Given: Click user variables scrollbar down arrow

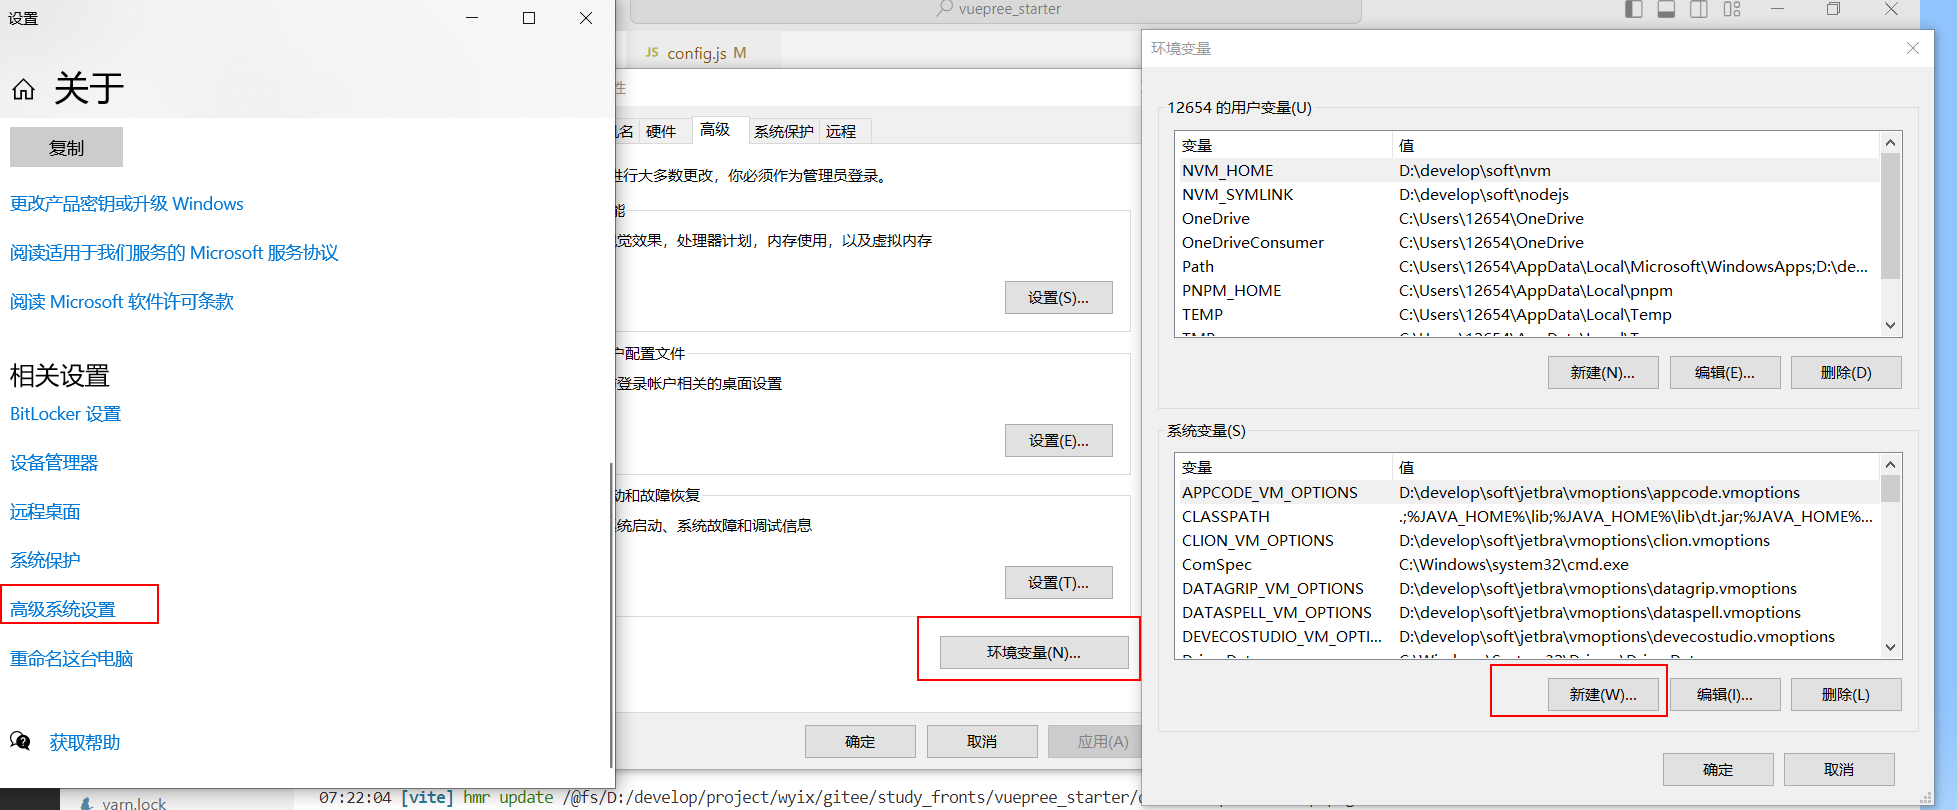Looking at the screenshot, I should tap(1890, 325).
